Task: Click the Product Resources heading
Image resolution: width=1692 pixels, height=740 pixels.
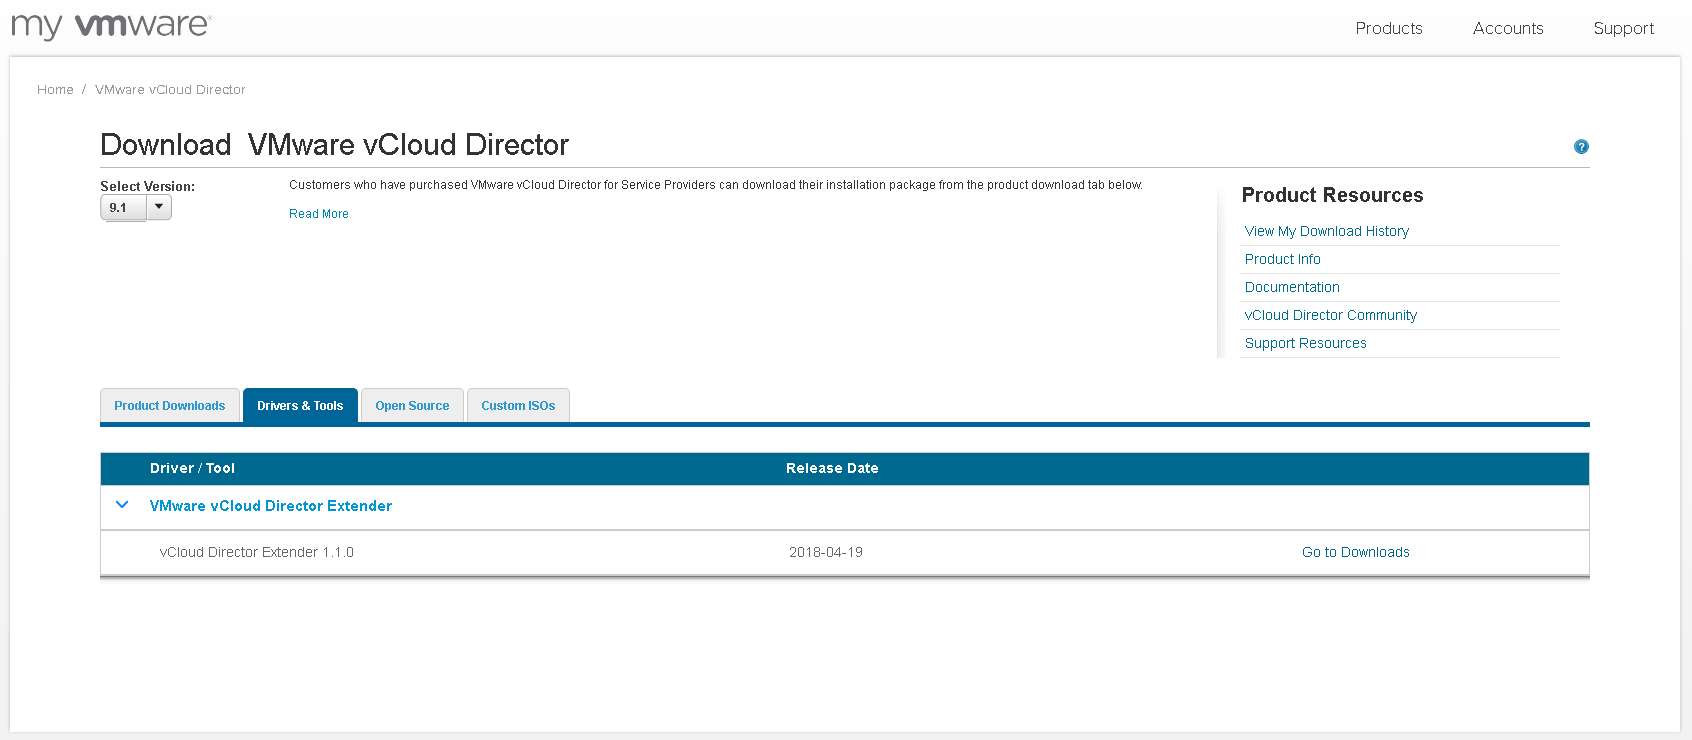Action: [1332, 195]
